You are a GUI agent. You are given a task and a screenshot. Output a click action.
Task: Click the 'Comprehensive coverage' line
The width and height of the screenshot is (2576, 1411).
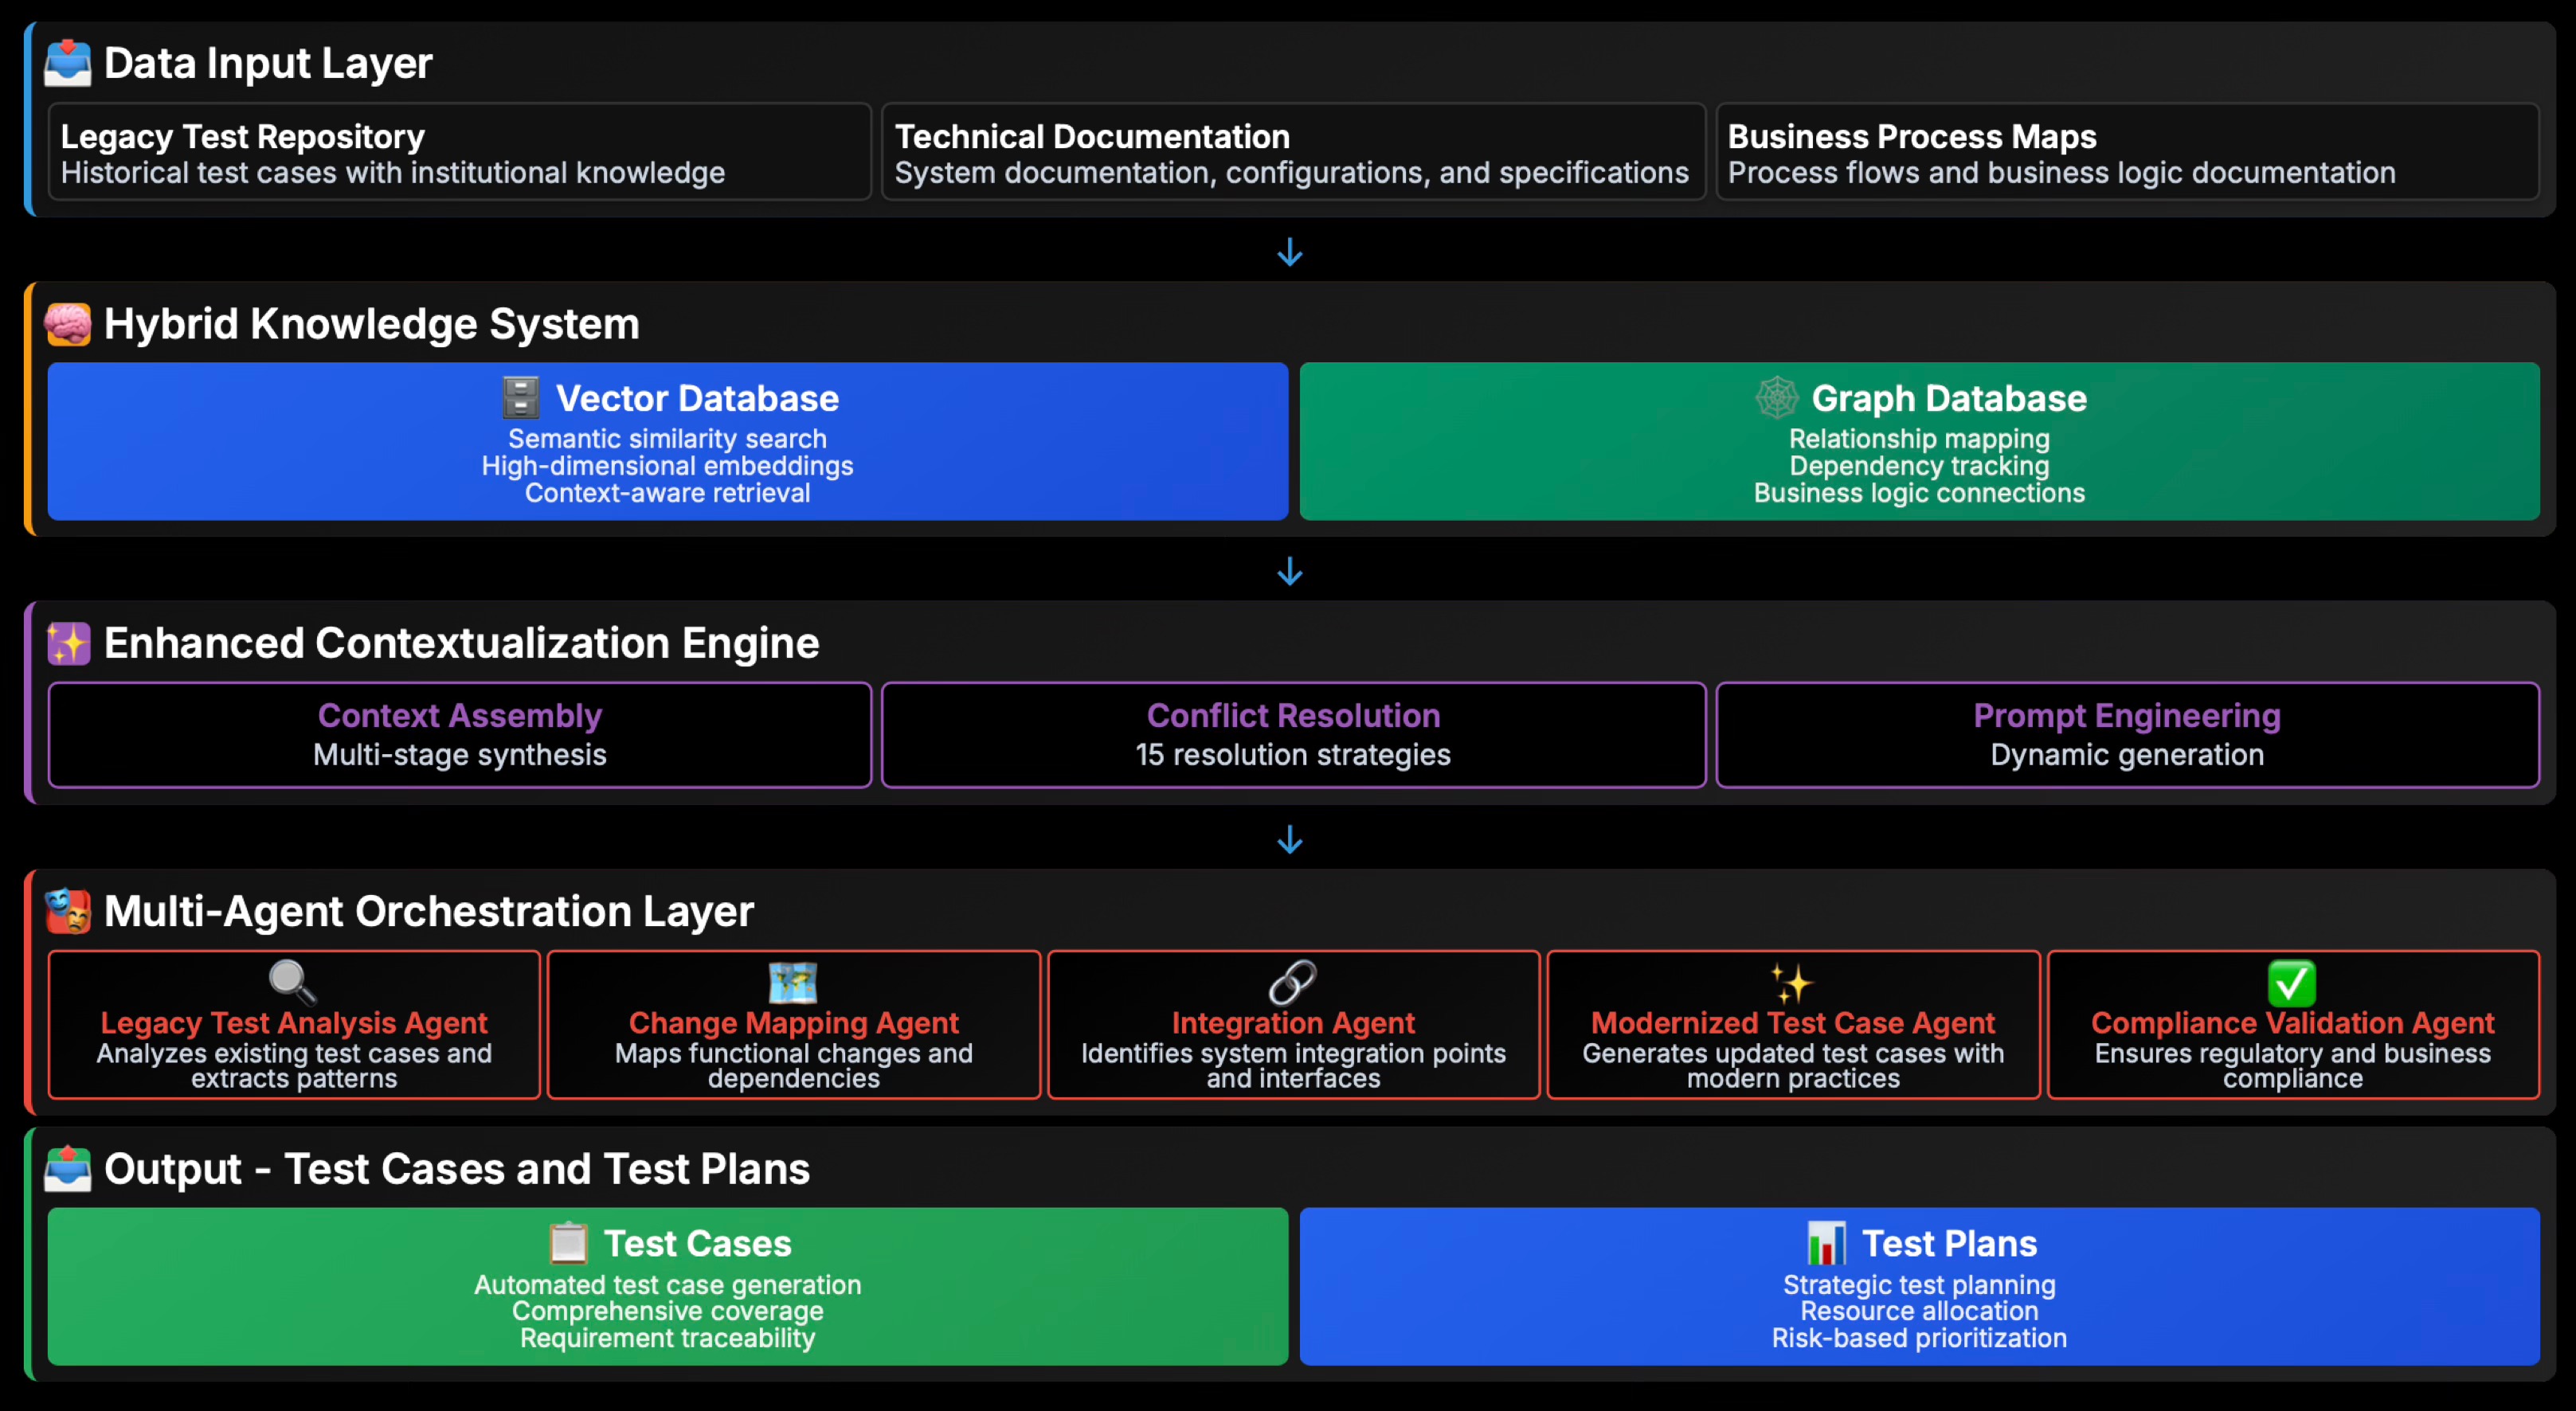tap(667, 1311)
